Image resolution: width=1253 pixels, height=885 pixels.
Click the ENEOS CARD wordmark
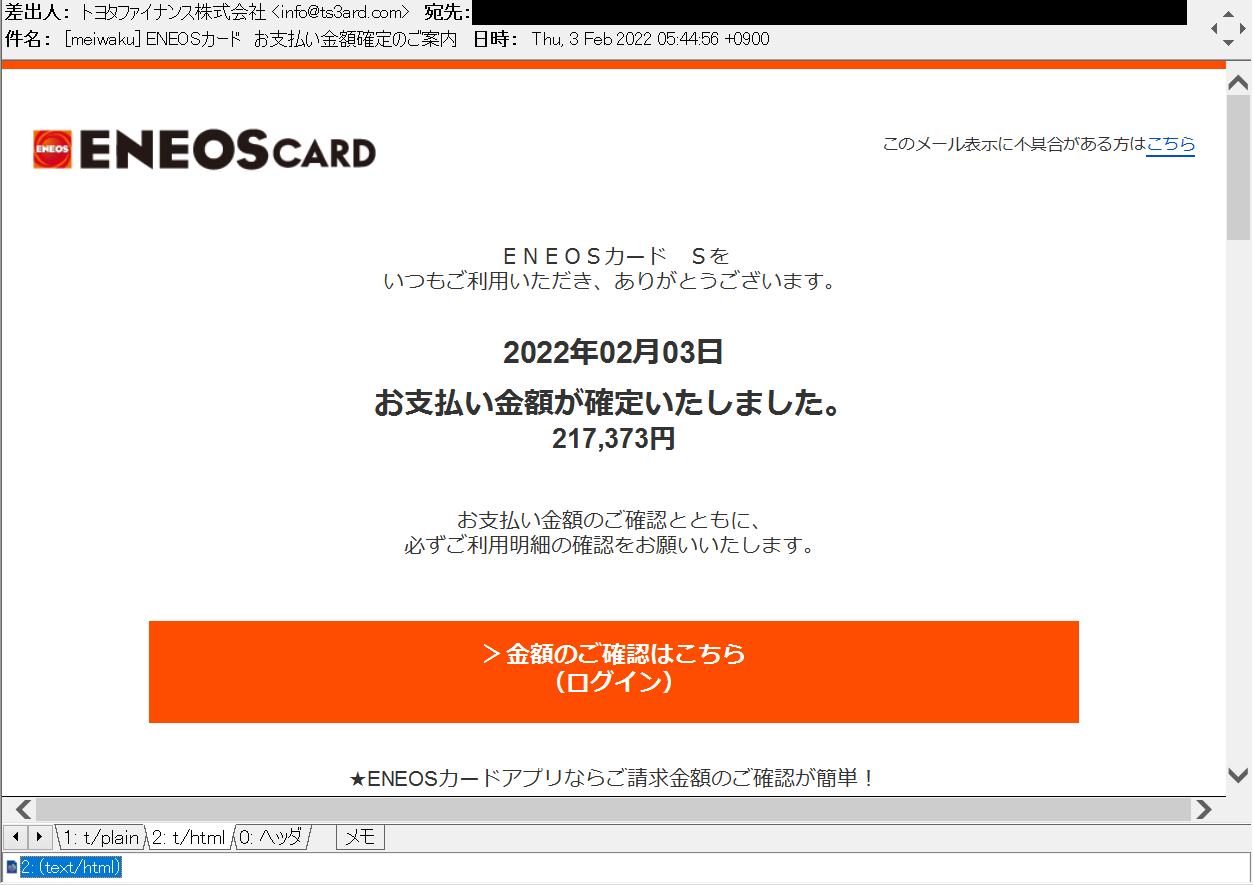click(228, 150)
